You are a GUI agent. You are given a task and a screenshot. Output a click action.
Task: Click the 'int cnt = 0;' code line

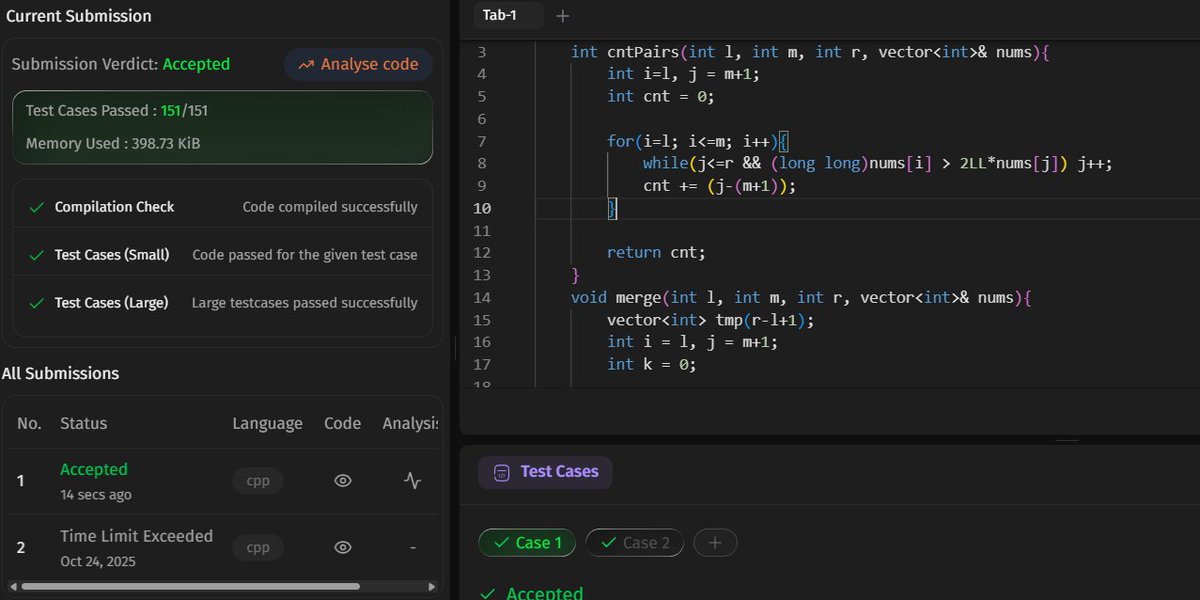pos(661,96)
